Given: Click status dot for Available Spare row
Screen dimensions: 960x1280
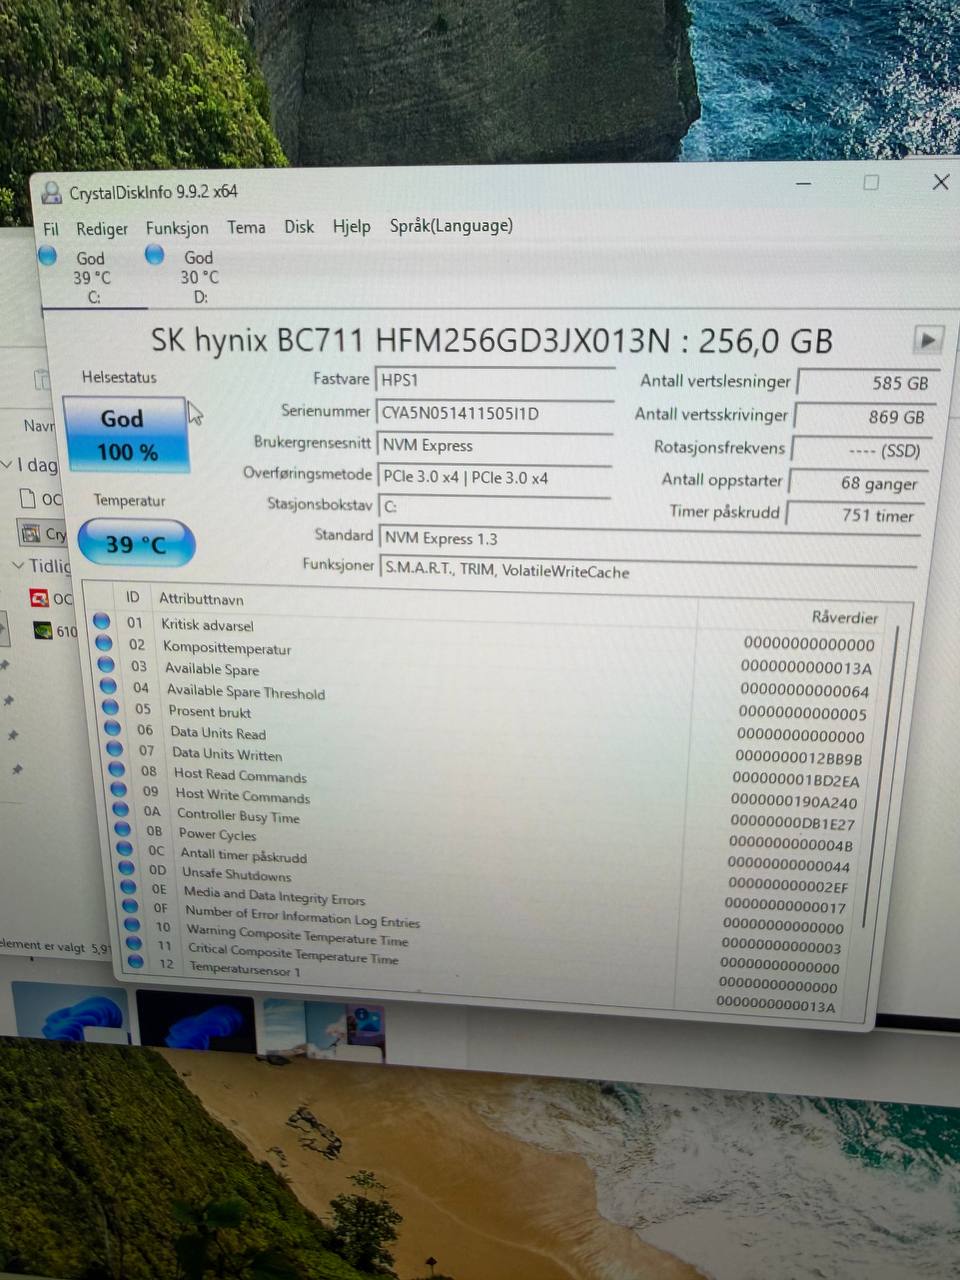Looking at the screenshot, I should click(106, 665).
